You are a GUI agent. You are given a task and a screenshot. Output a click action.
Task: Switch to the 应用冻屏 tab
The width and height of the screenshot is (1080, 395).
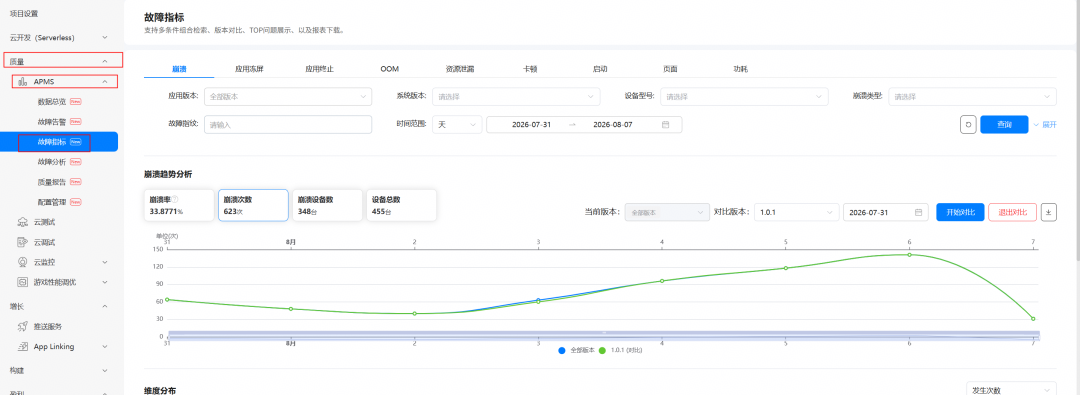(249, 69)
